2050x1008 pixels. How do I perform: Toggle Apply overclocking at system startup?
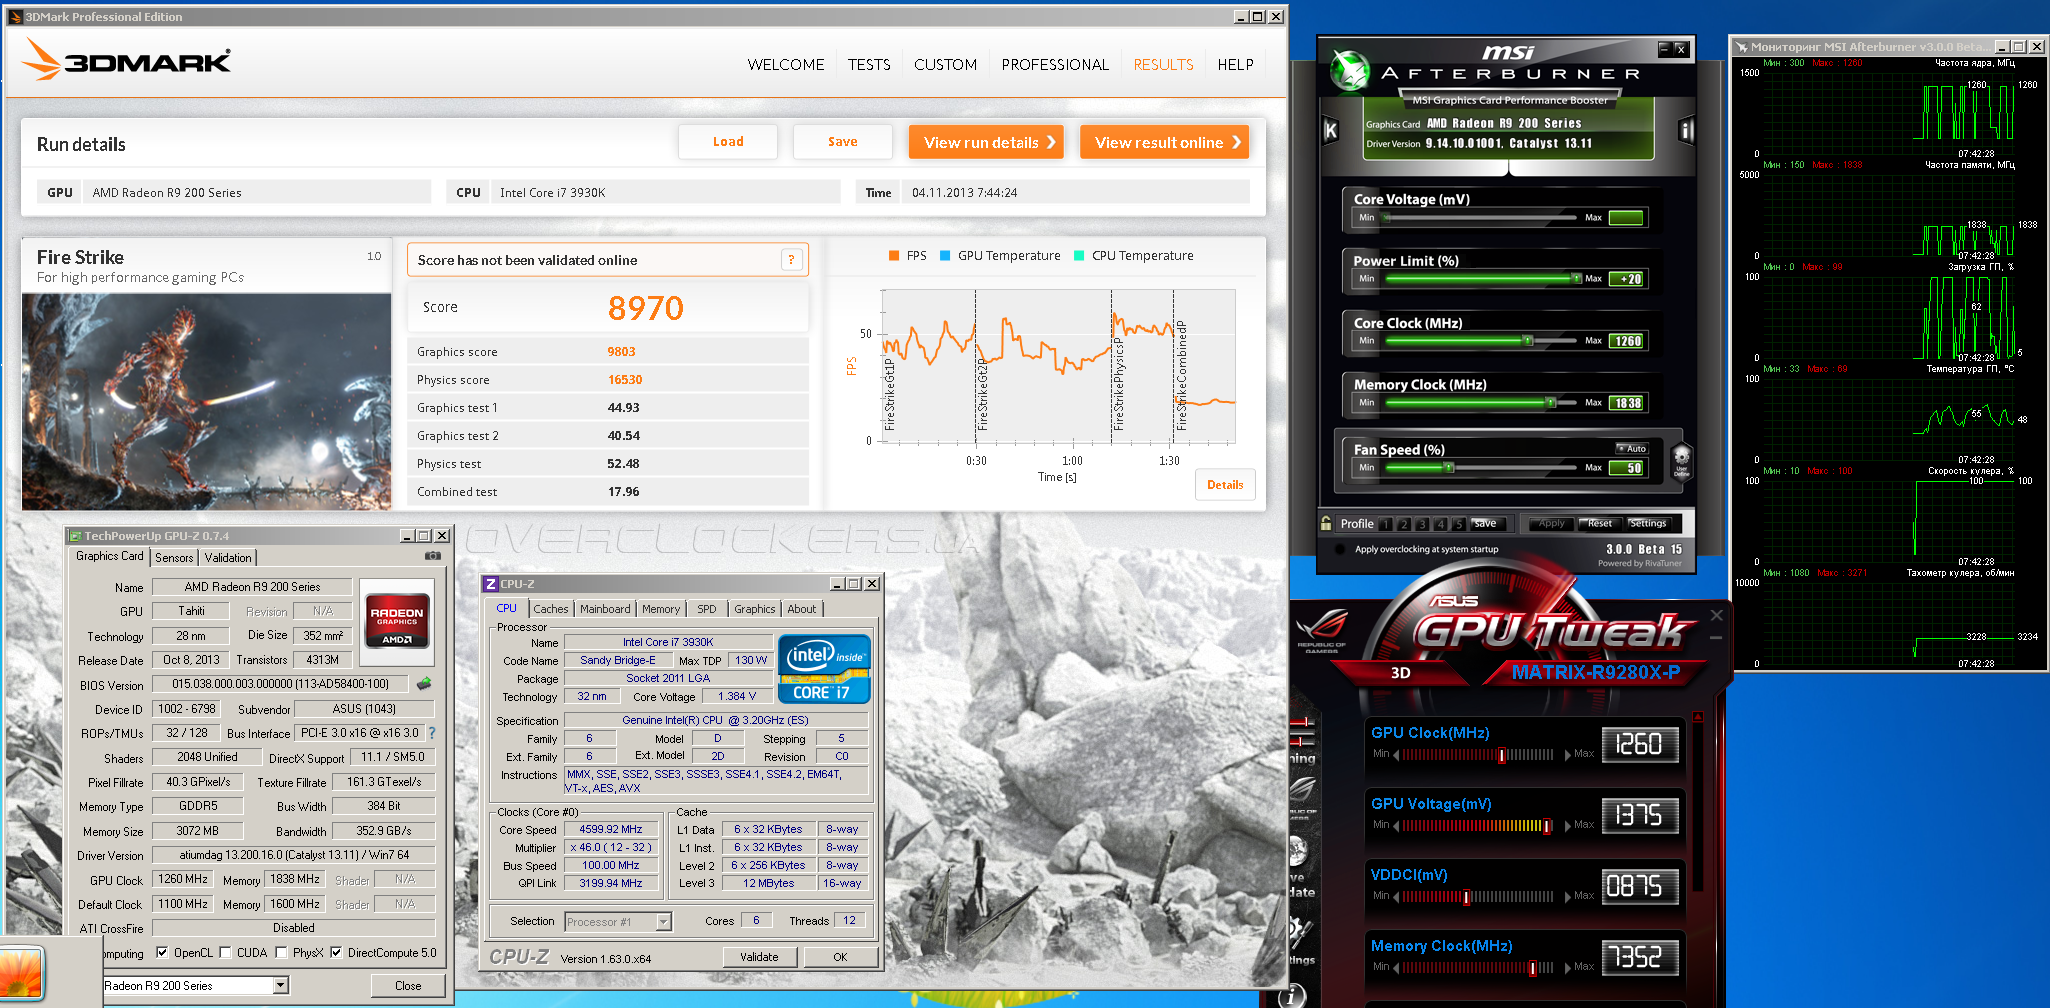[1339, 549]
